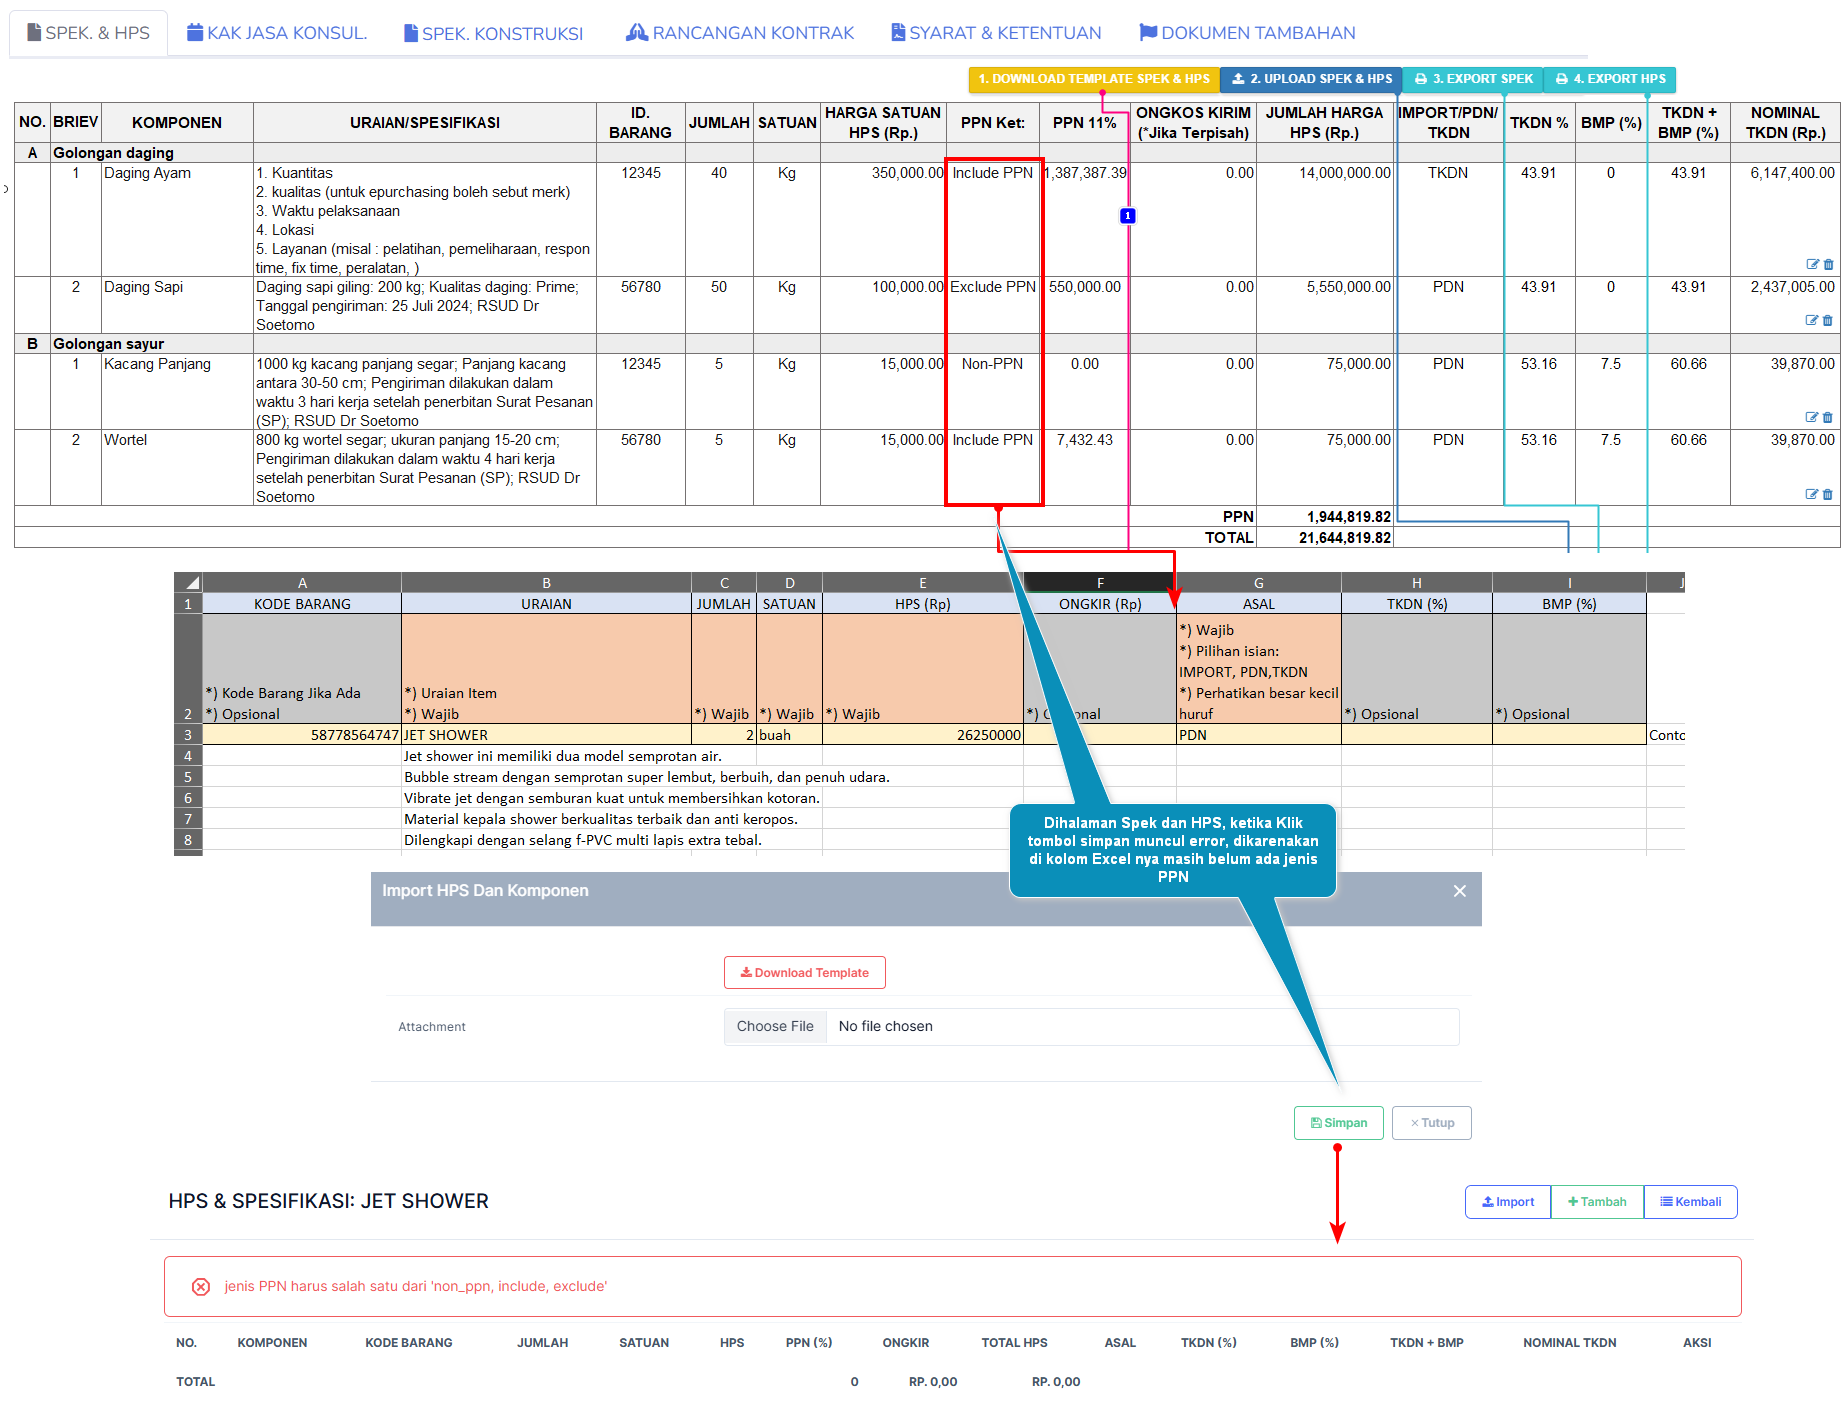Click the 'Wortel' component cell

coord(177,468)
